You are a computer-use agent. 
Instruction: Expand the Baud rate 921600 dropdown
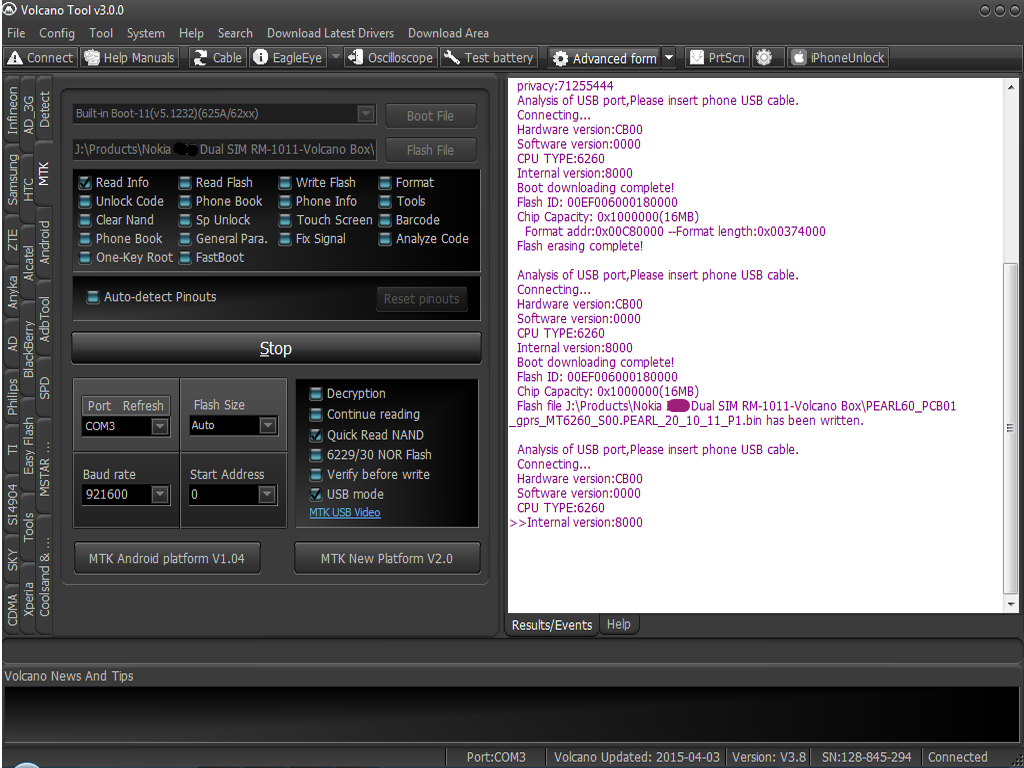point(160,494)
